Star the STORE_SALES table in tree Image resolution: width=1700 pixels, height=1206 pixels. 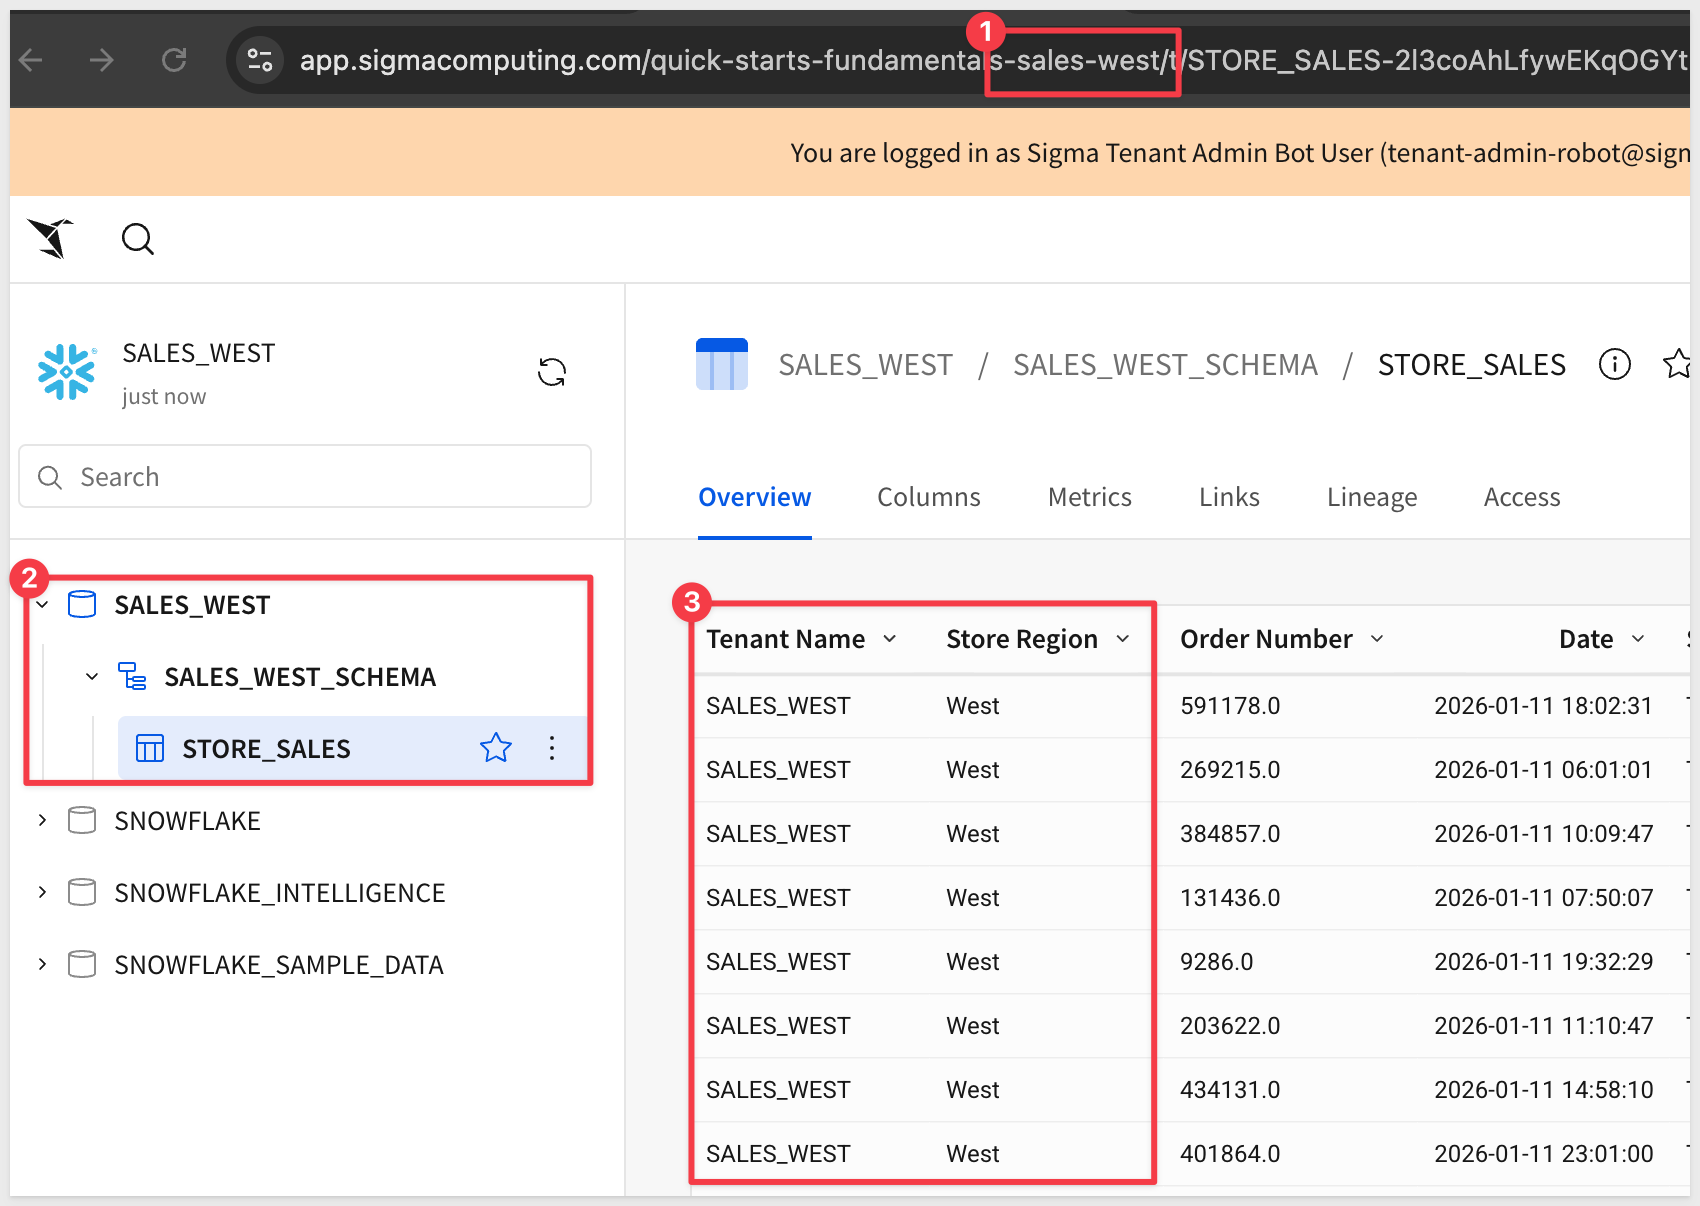[496, 748]
